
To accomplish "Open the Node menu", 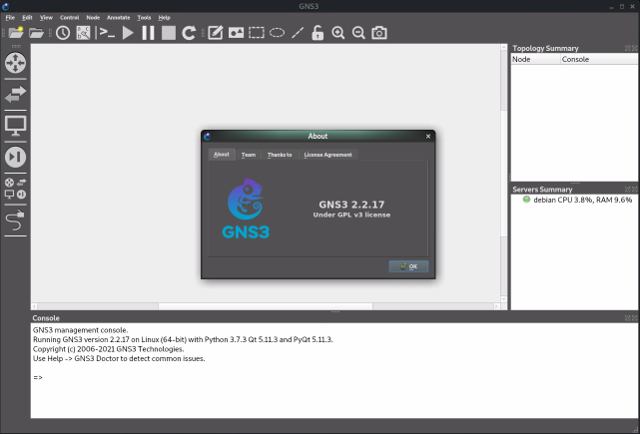I will point(93,18).
